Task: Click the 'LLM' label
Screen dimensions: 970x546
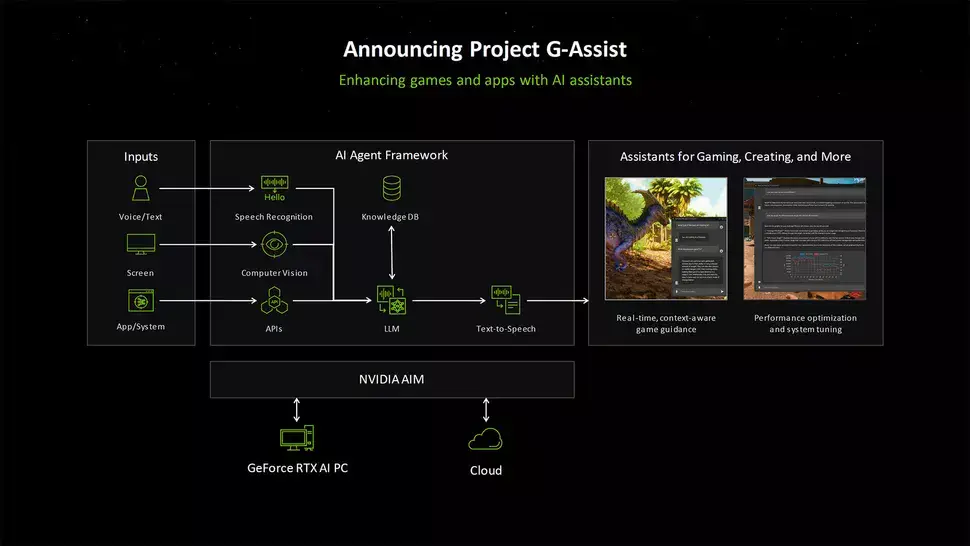Action: tap(392, 329)
